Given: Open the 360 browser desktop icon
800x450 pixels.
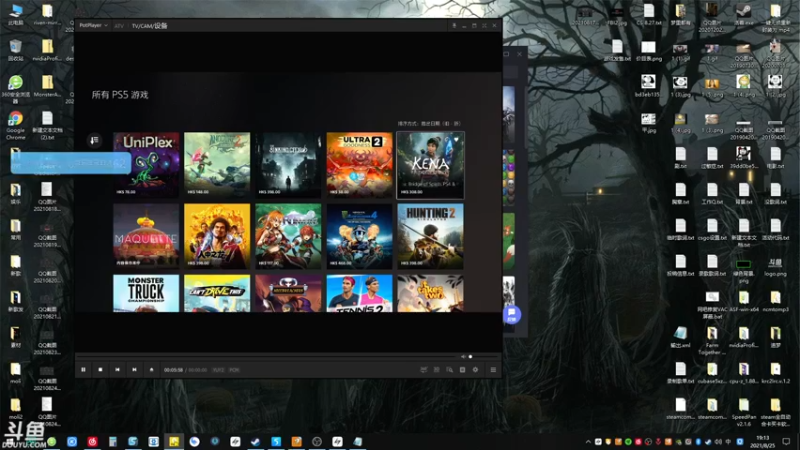Looking at the screenshot, I should tap(15, 89).
